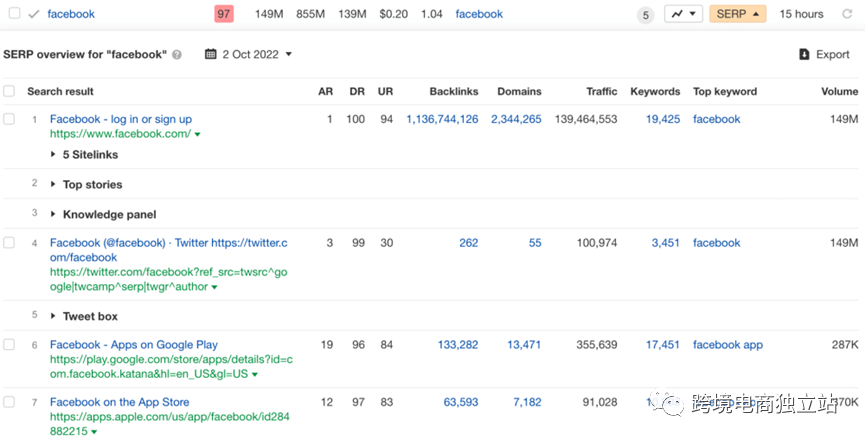Click the red keyword difficulty badge 97
The width and height of the screenshot is (865, 441).
223,14
